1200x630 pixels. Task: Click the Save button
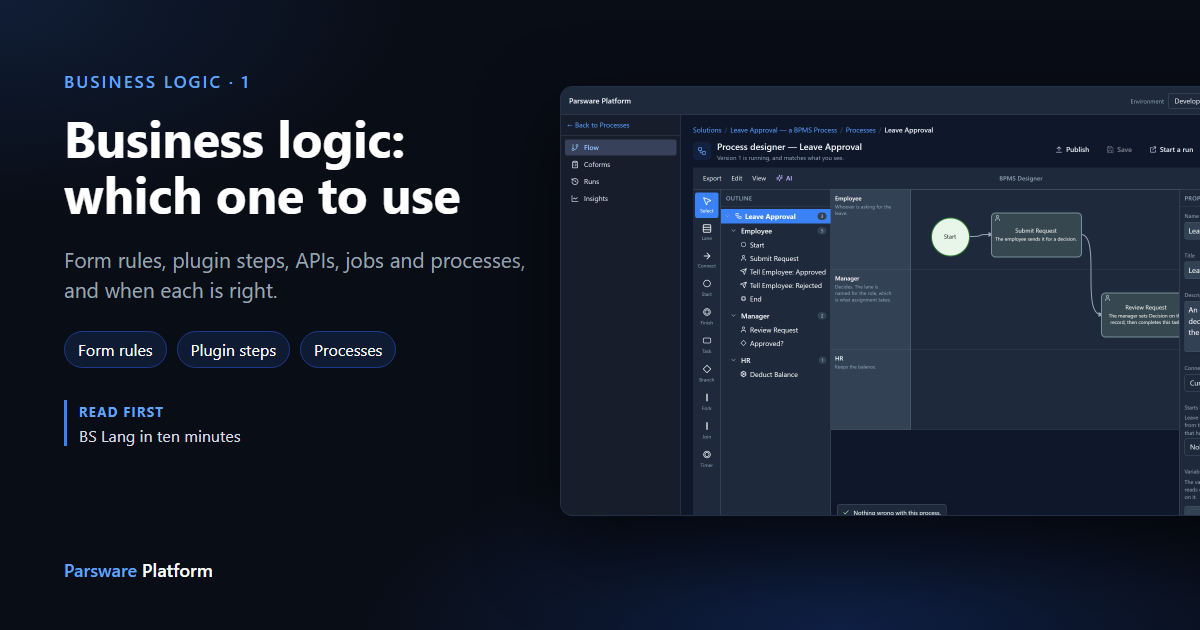1120,150
